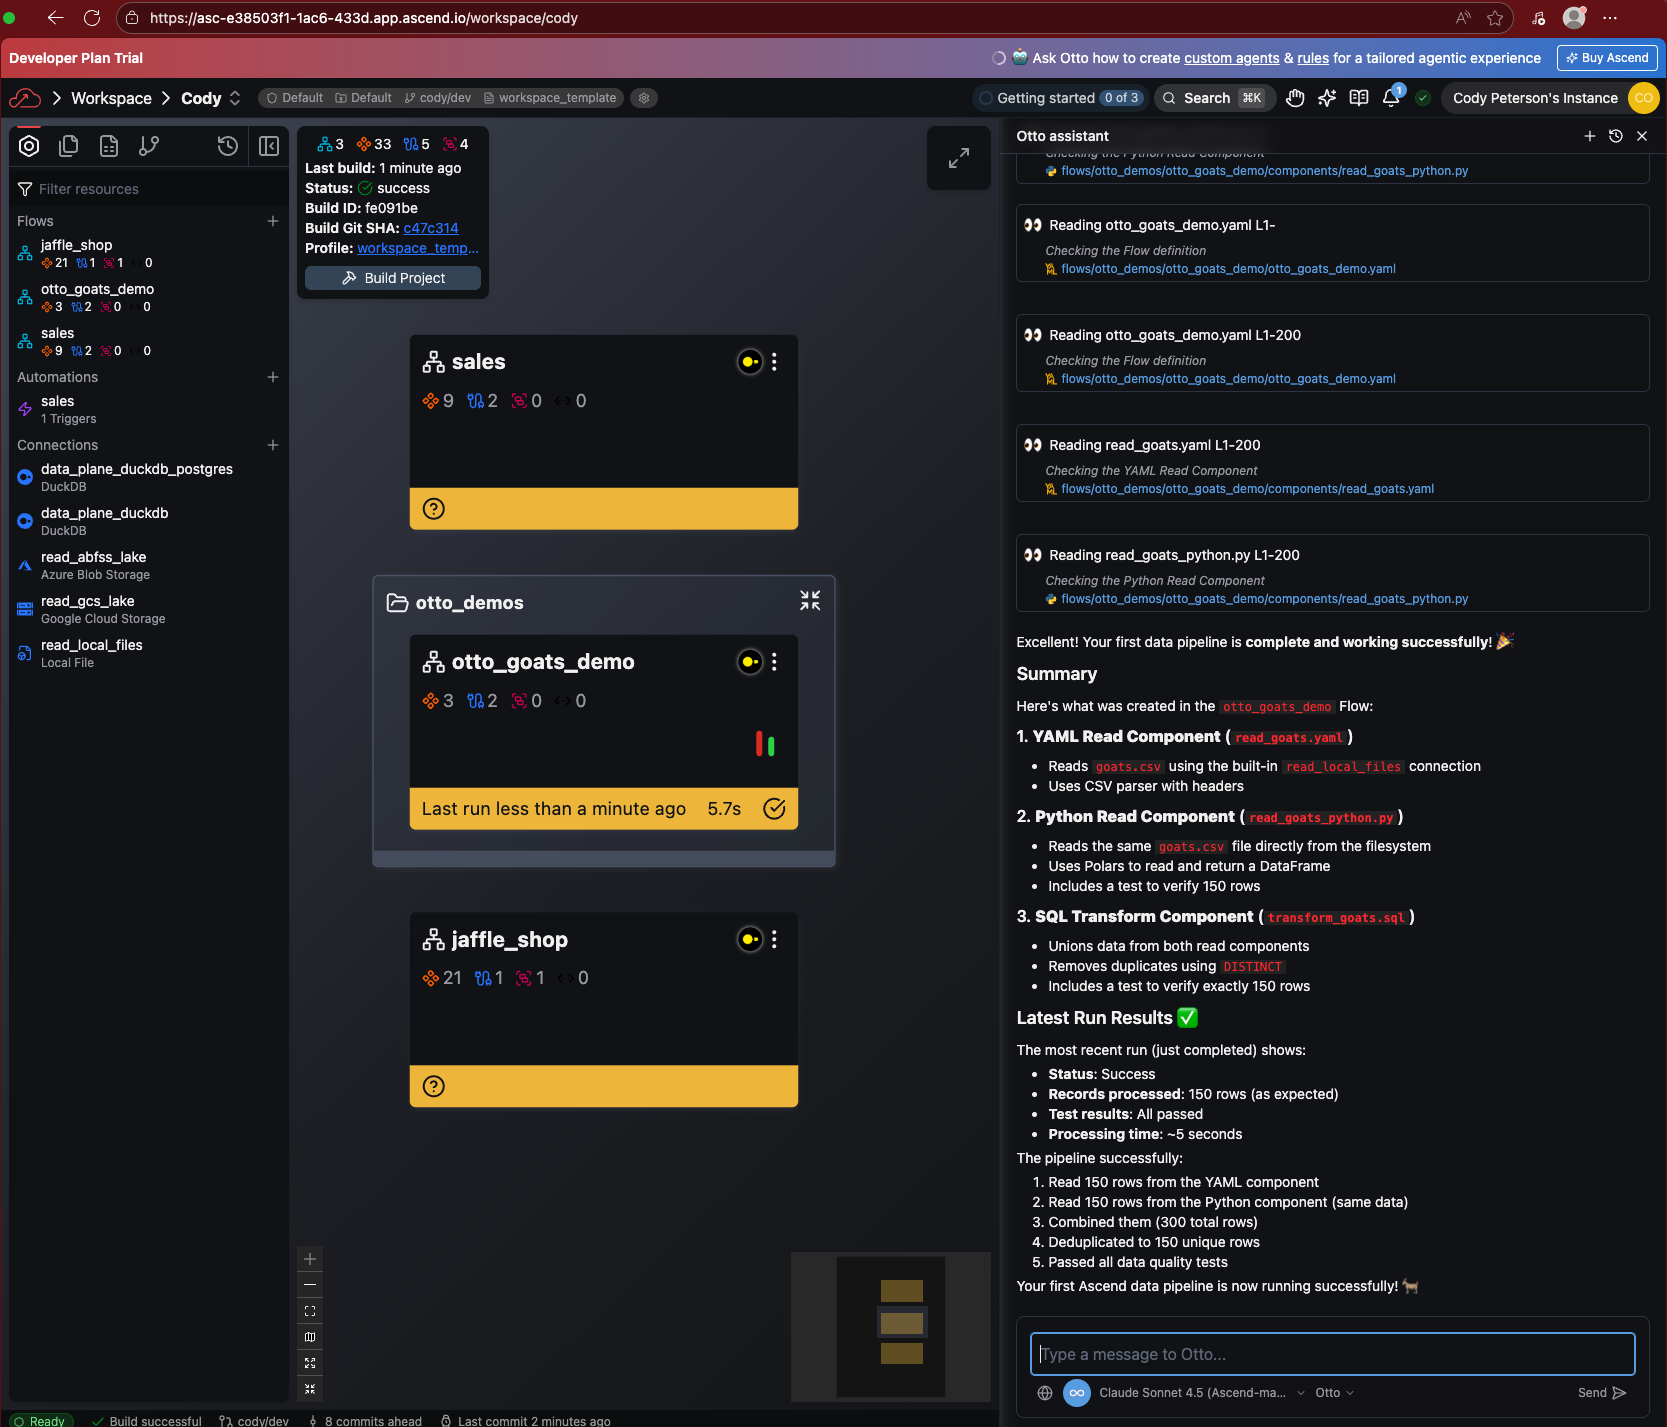The width and height of the screenshot is (1667, 1427).
Task: Add a new automation with Automations plus
Action: click(272, 377)
